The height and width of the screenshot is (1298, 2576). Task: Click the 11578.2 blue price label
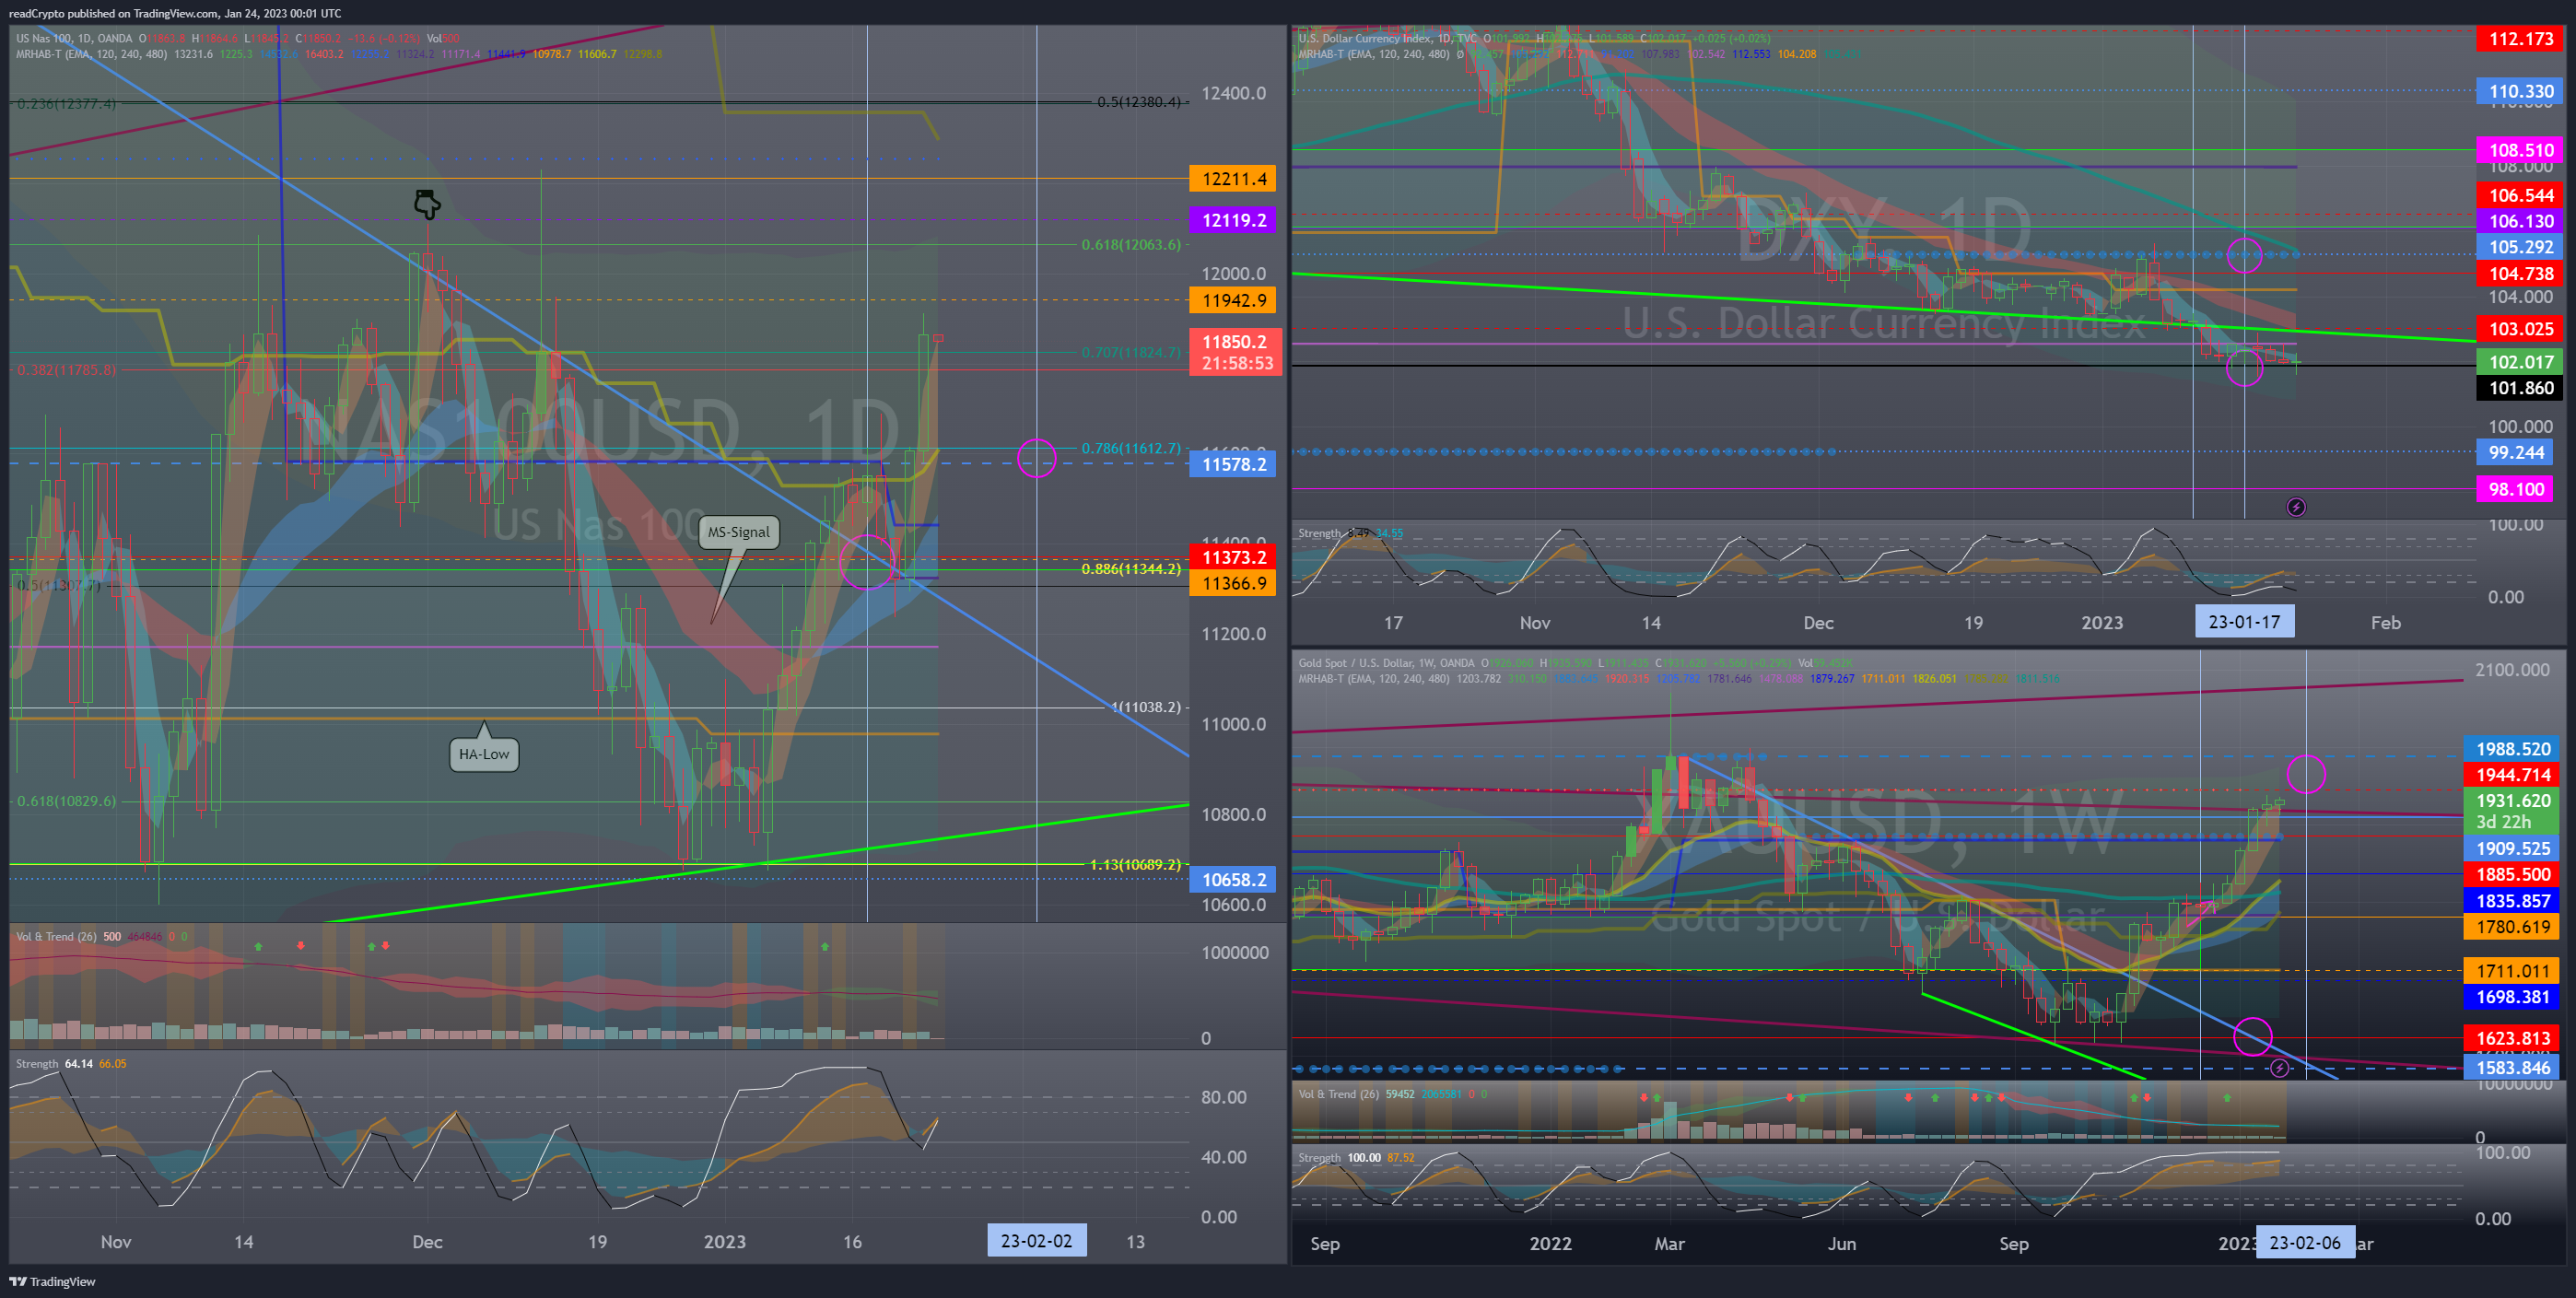point(1233,464)
